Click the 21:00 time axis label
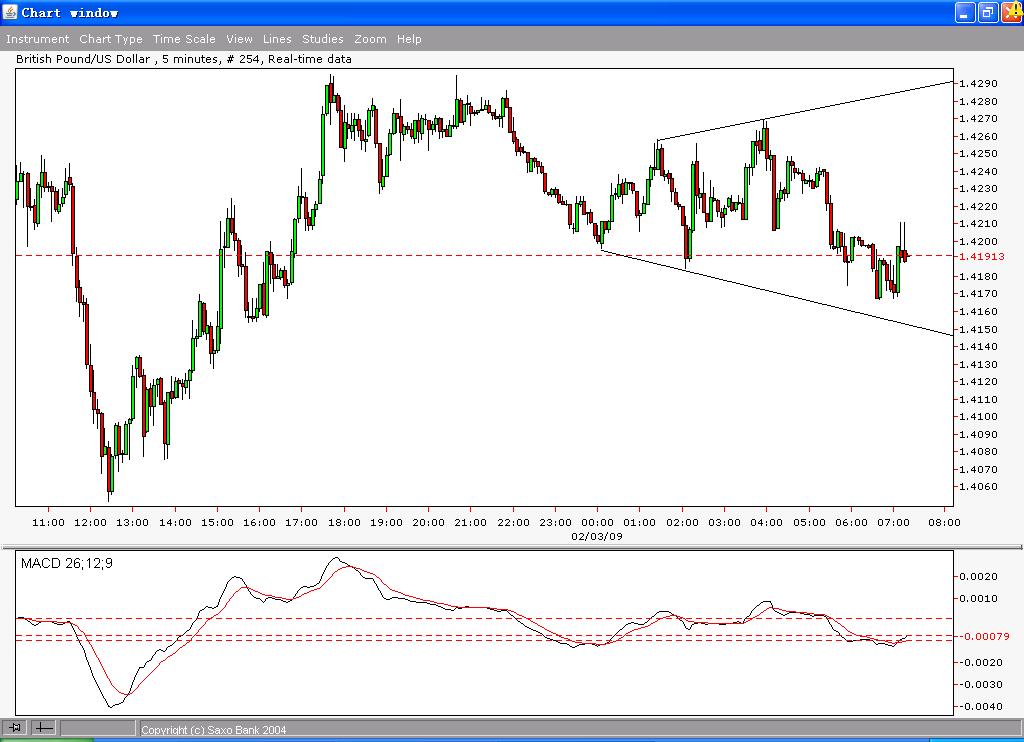The image size is (1024, 742). [x=470, y=523]
